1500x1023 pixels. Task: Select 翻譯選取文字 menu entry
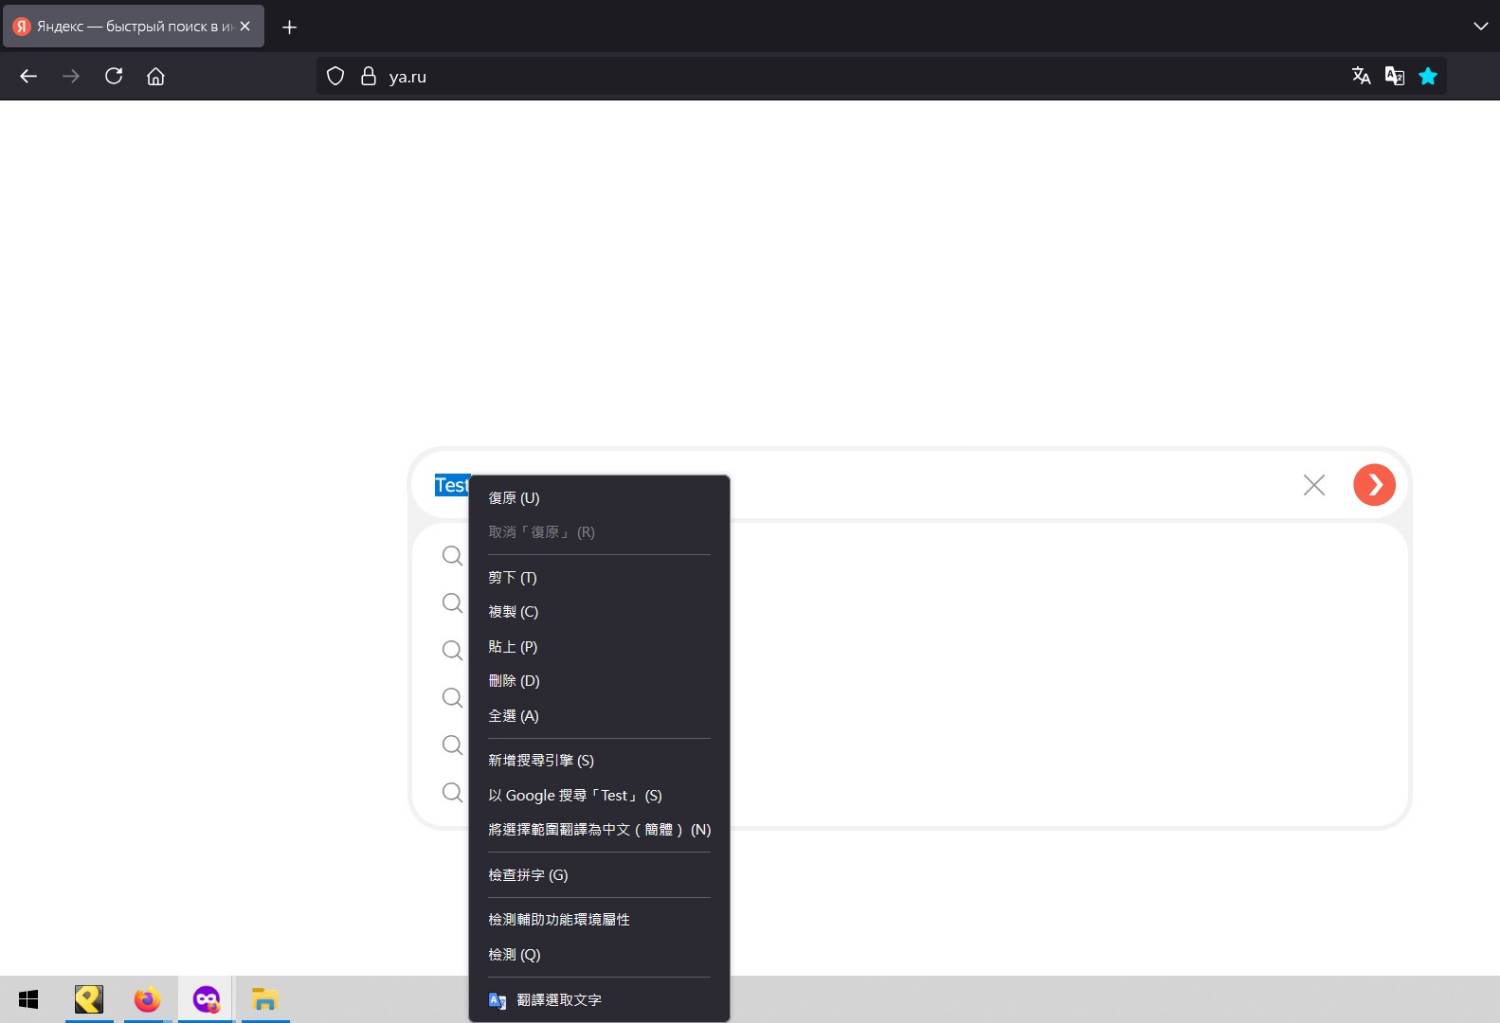(599, 1000)
